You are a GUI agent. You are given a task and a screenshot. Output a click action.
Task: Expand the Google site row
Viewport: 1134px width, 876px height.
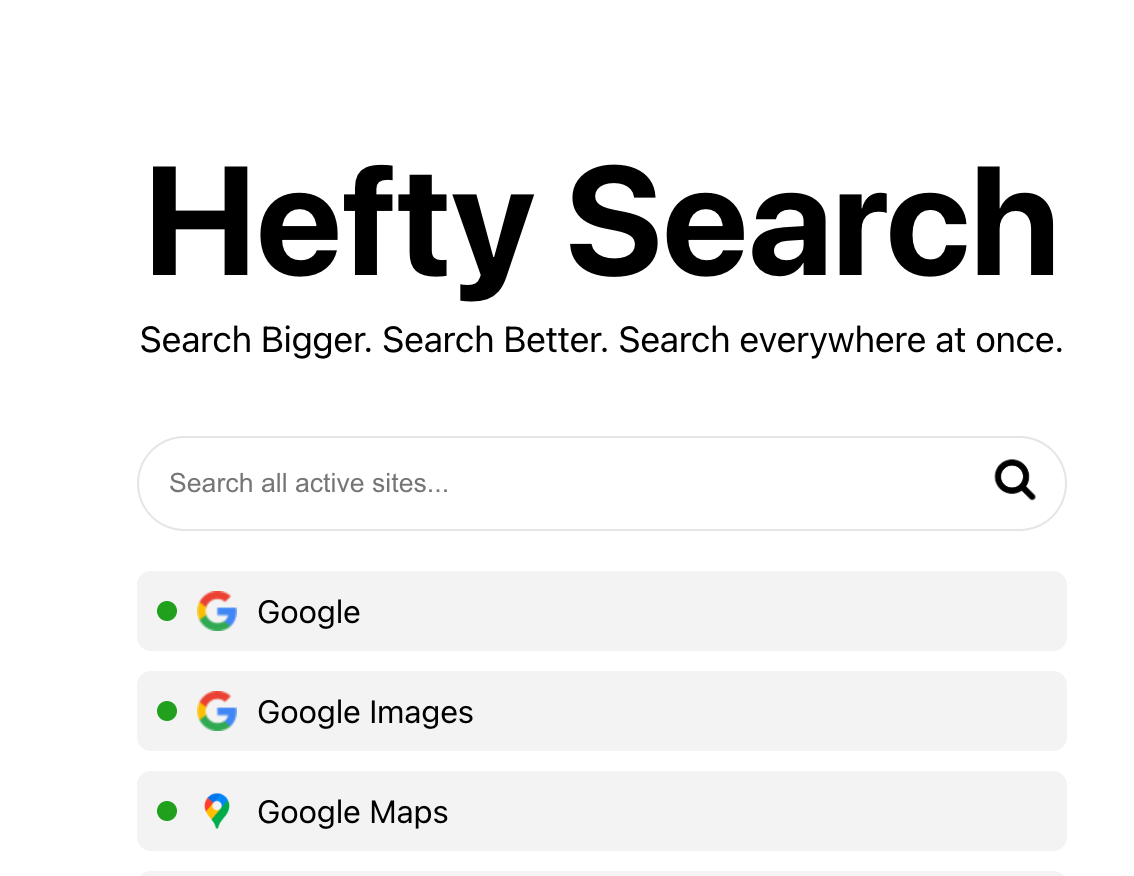point(600,611)
